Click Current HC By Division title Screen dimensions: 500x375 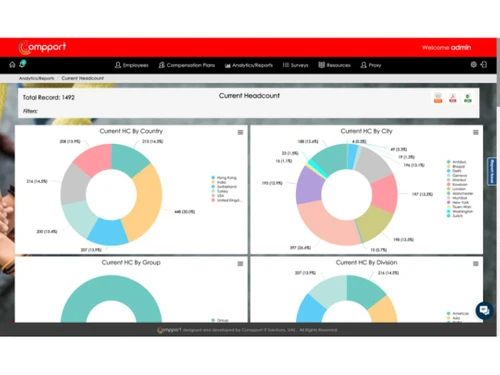pyautogui.click(x=366, y=262)
